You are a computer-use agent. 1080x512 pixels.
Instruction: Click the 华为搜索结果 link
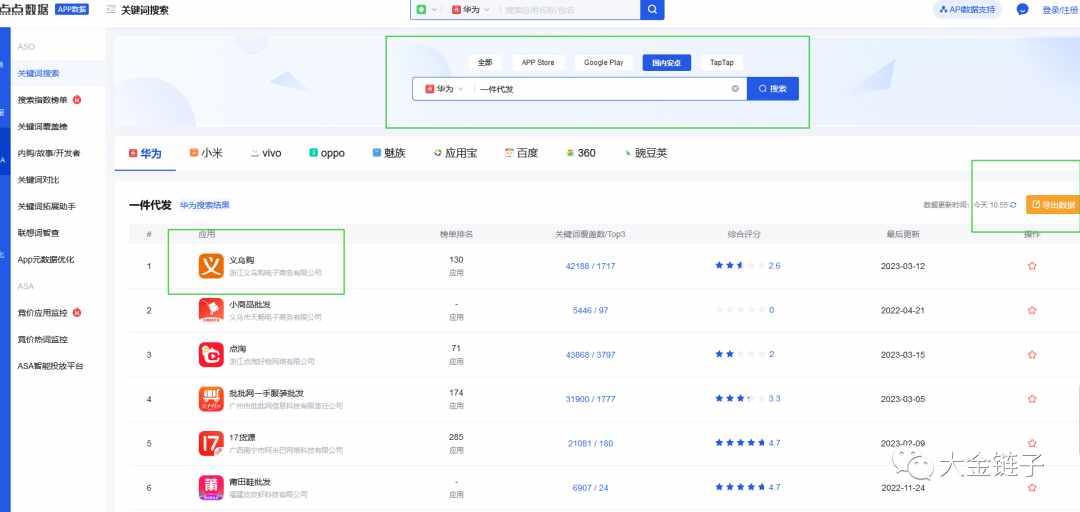coord(205,205)
